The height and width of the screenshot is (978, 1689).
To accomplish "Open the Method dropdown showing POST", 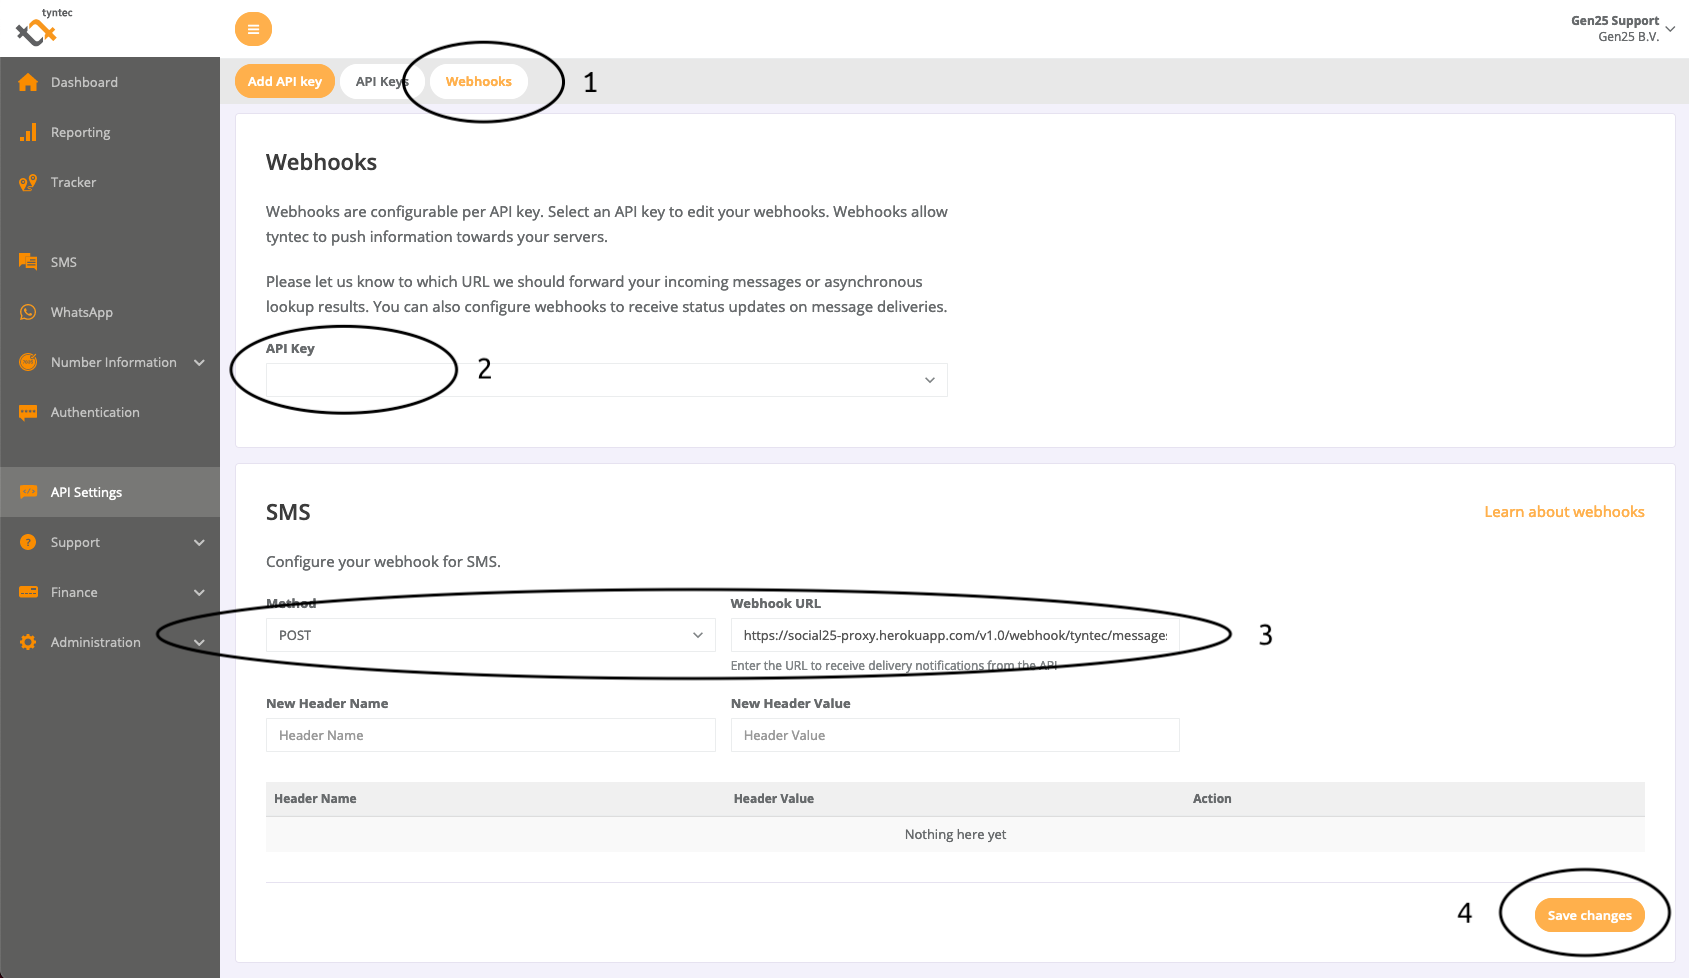I will 490,635.
